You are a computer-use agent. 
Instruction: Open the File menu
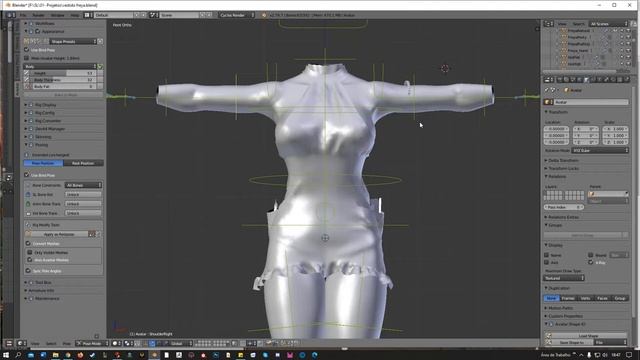pos(23,15)
